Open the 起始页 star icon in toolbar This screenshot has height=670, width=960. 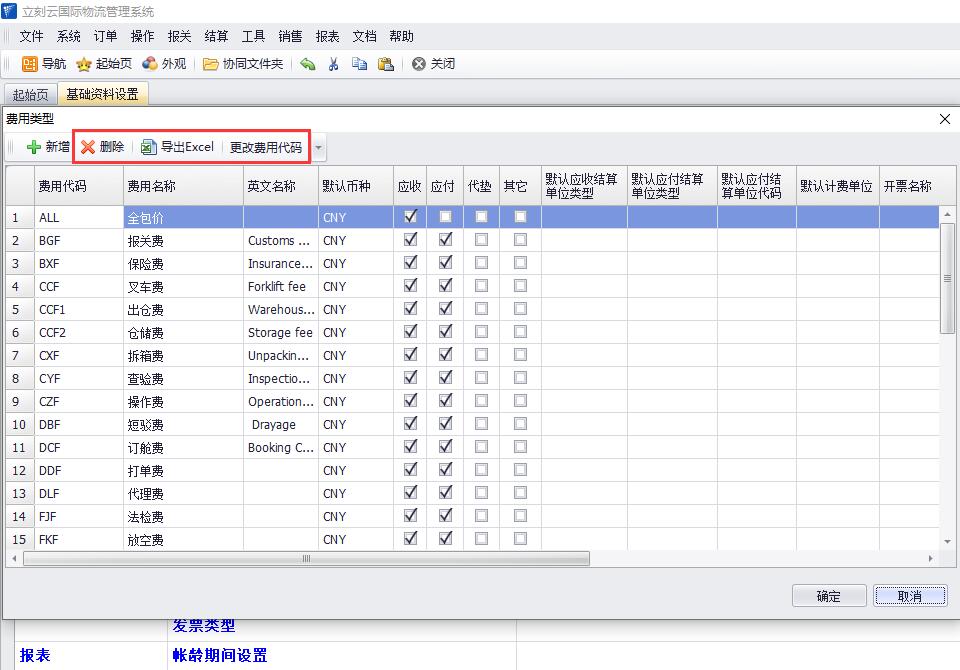pyautogui.click(x=85, y=64)
